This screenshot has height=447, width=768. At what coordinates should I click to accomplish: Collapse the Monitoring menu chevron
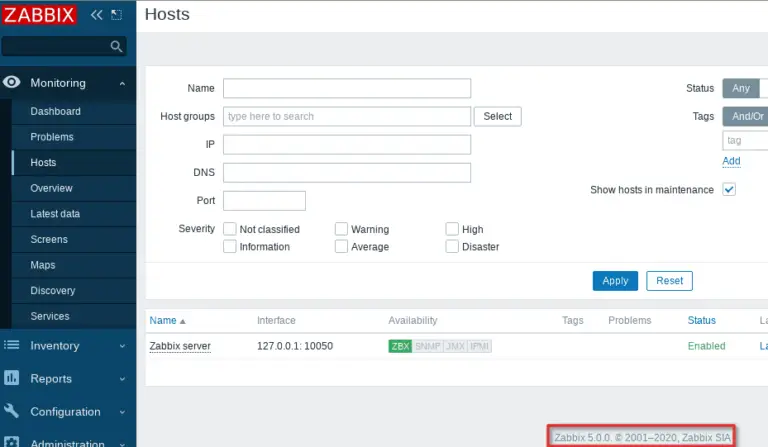(x=122, y=84)
